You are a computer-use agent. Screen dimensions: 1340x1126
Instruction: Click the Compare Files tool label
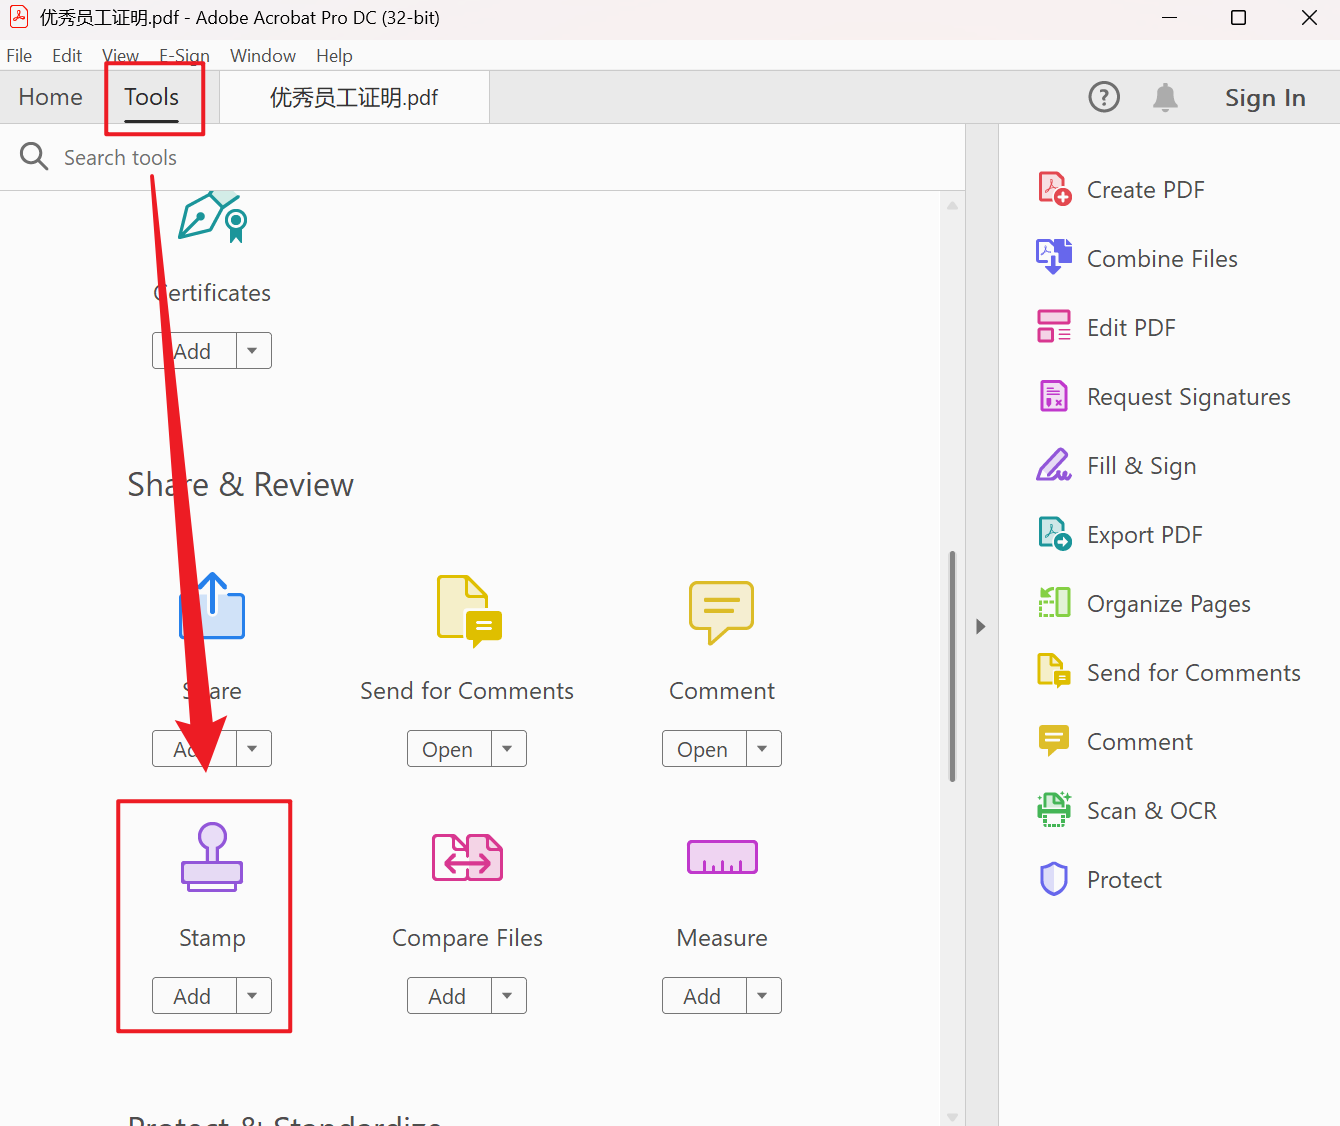click(x=467, y=938)
